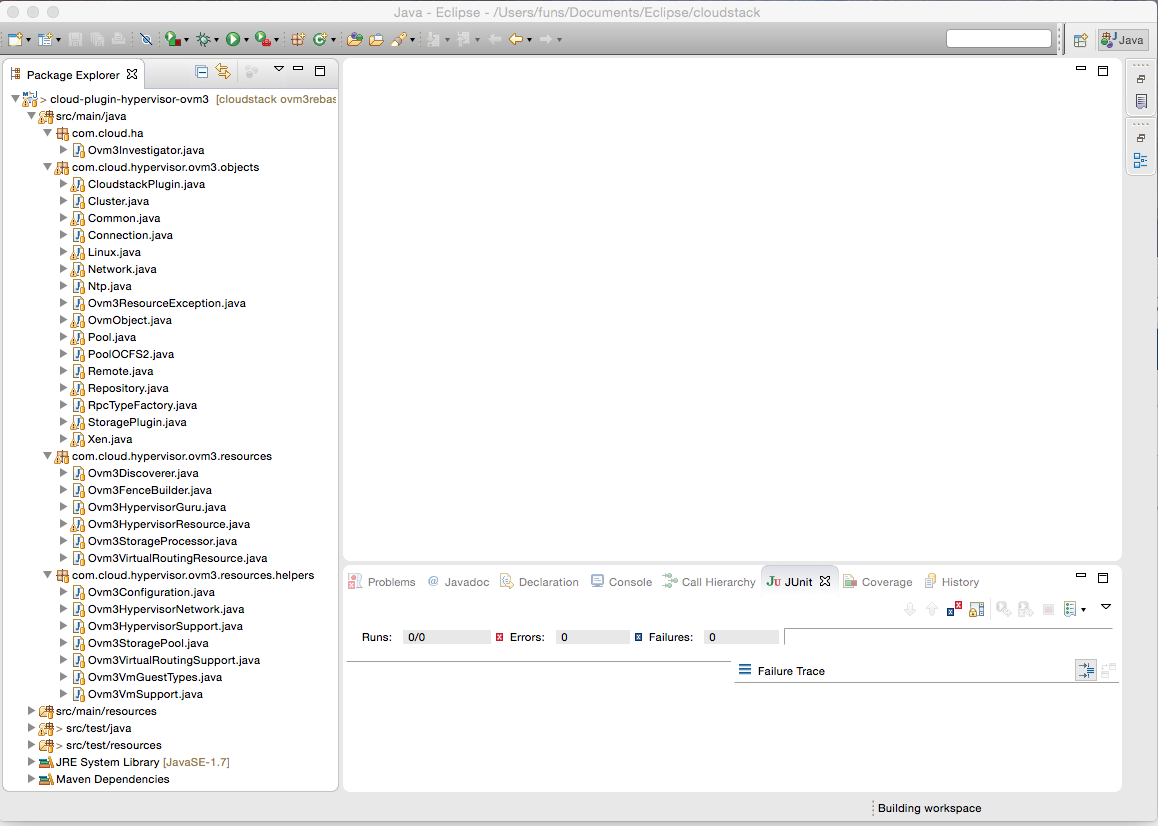Click the Open Task folder icon
1158x826 pixels.
(376, 39)
